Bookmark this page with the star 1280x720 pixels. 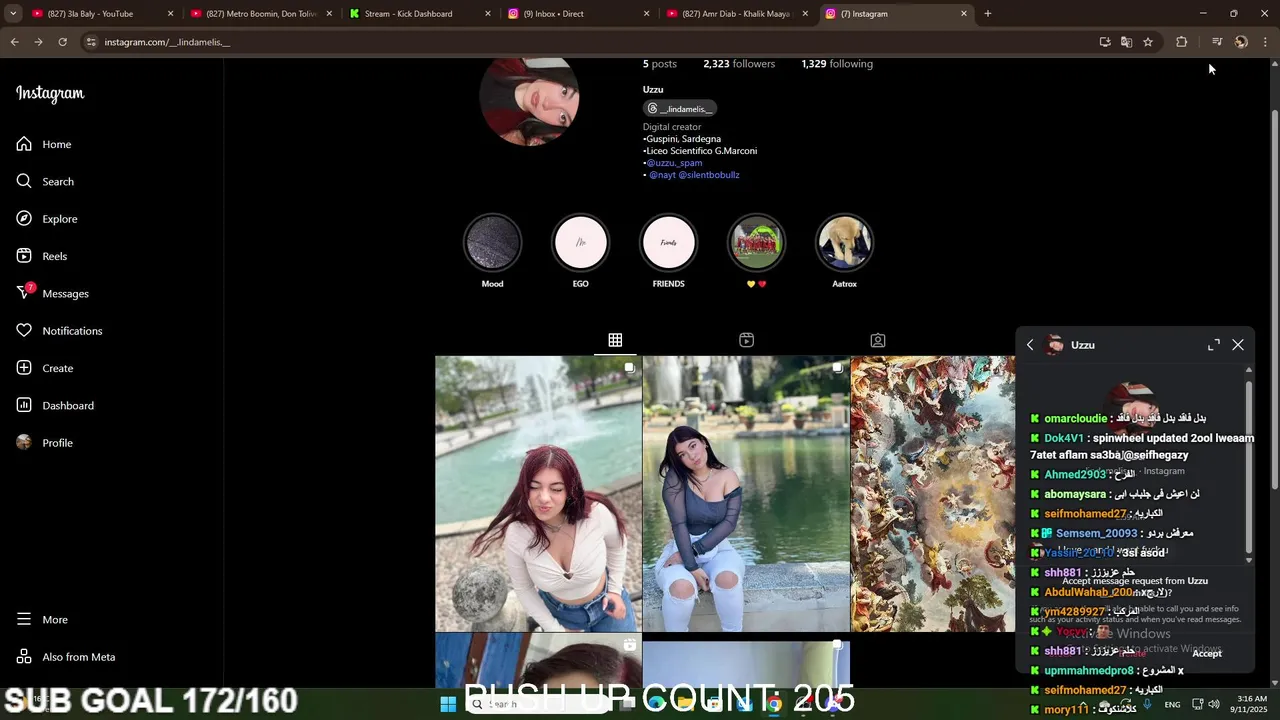tap(1148, 42)
